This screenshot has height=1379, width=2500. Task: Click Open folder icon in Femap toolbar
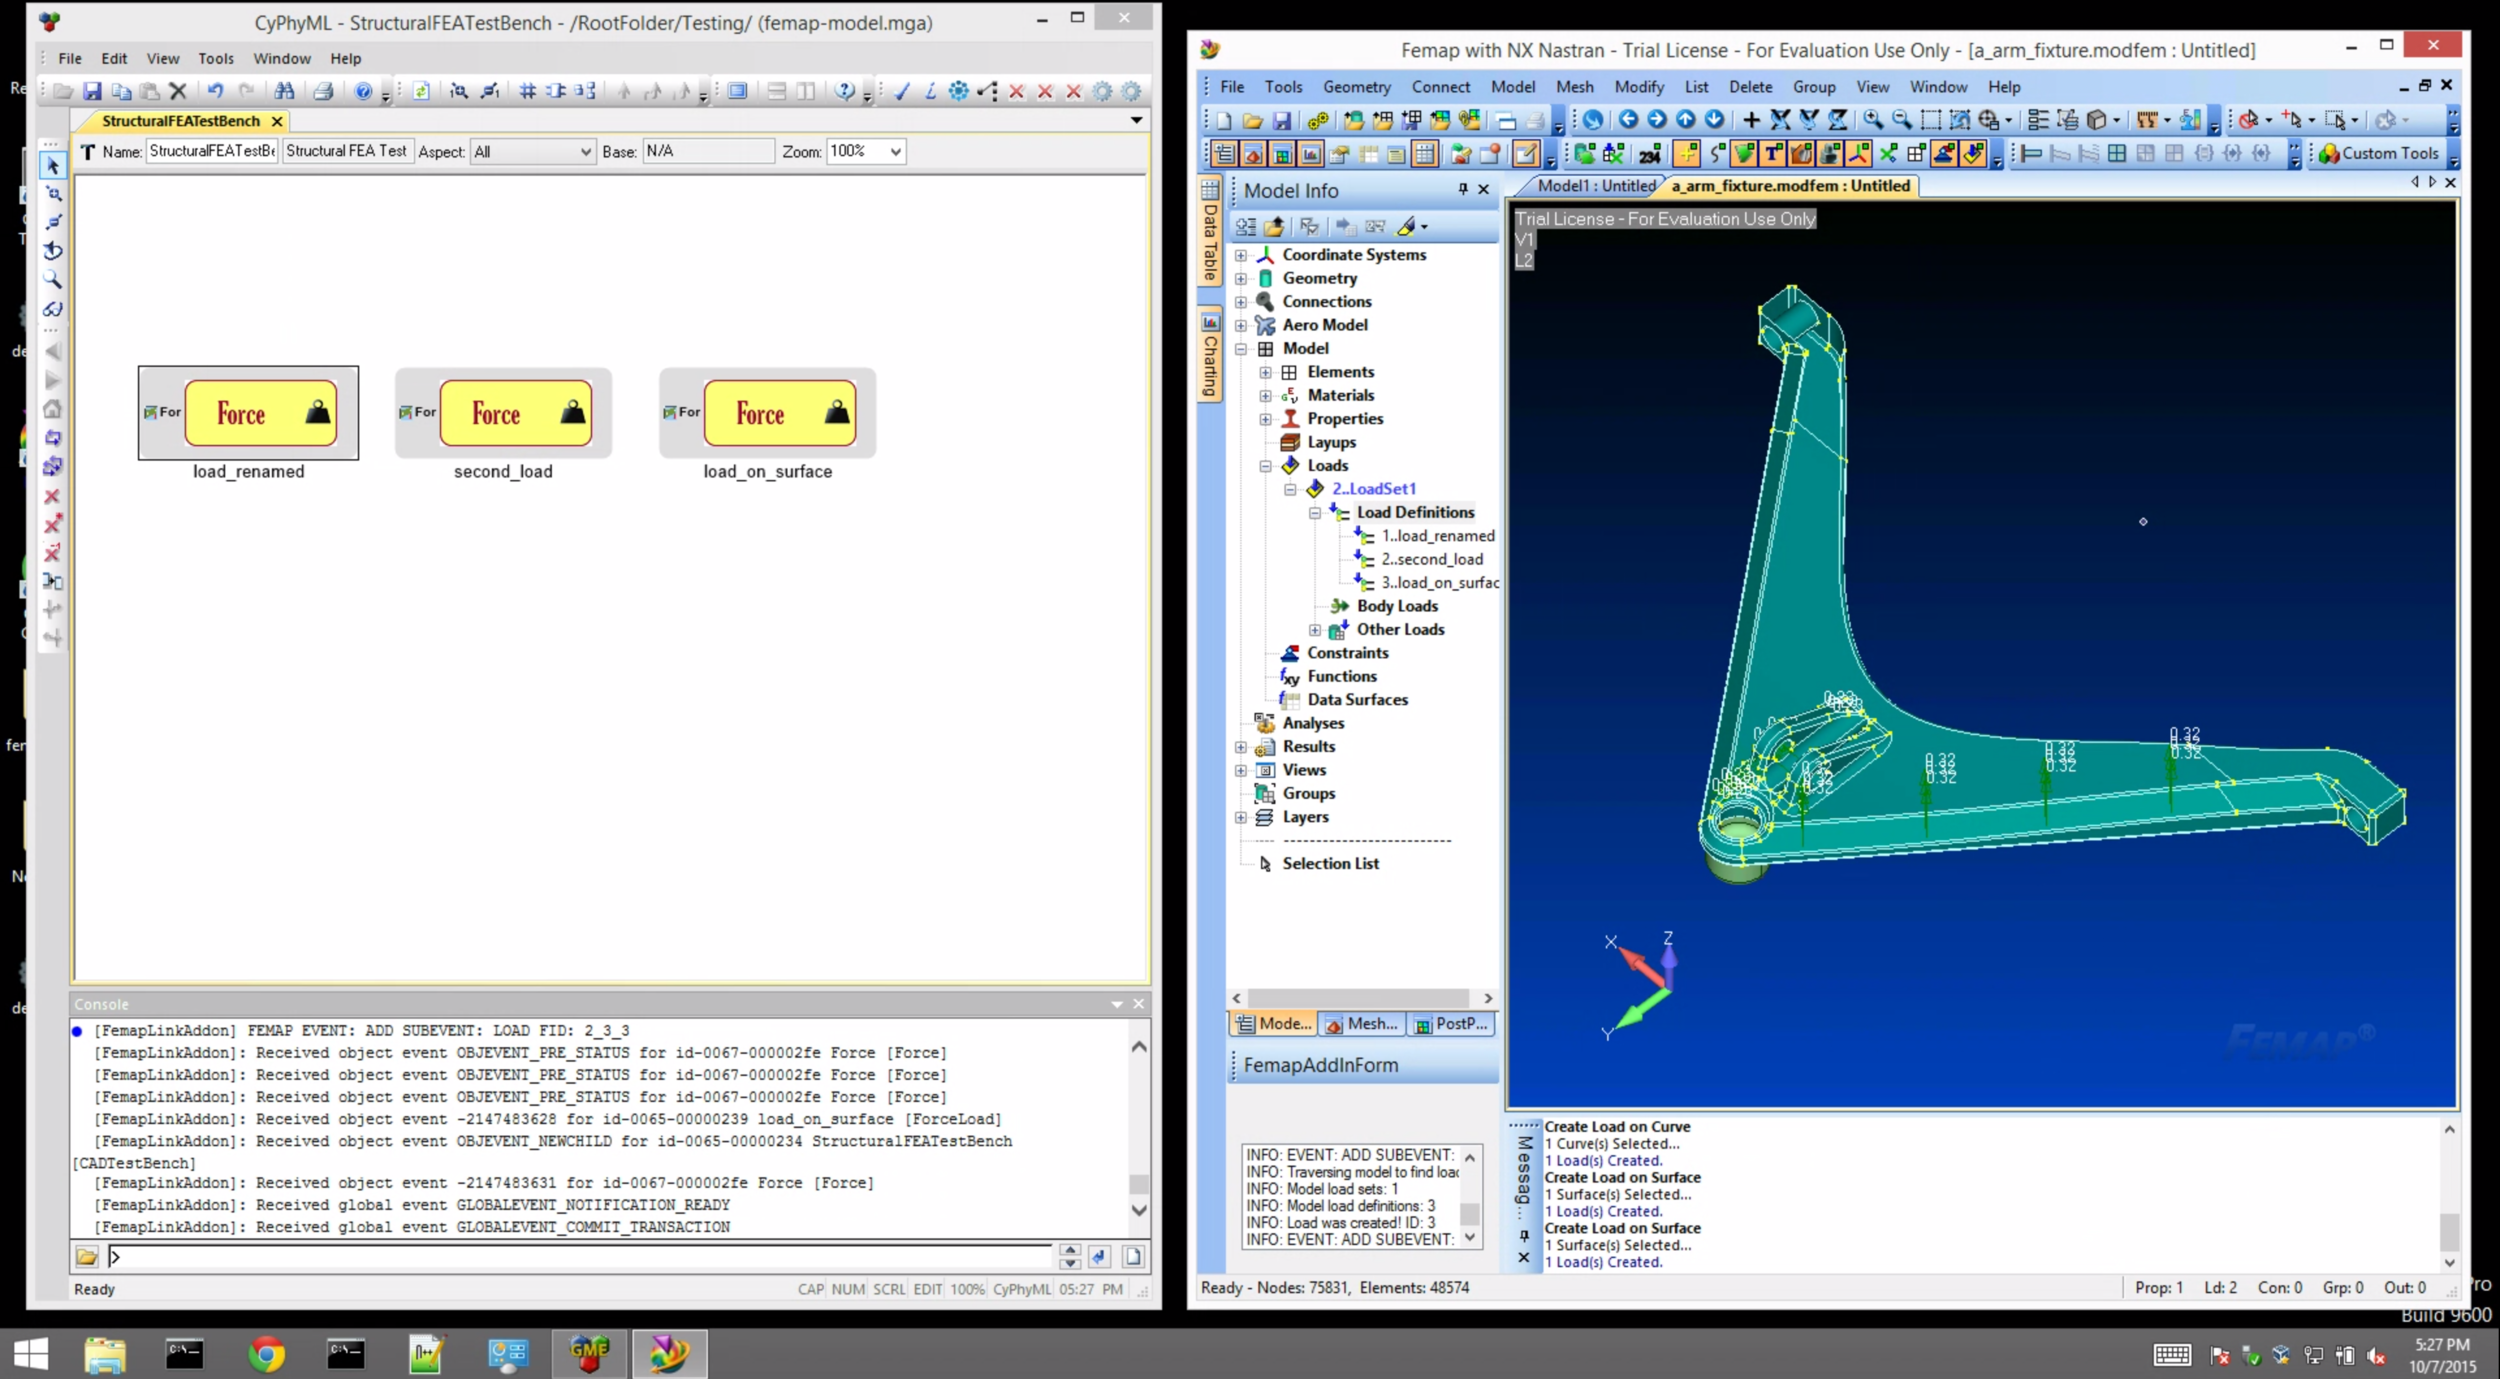pyautogui.click(x=1252, y=120)
